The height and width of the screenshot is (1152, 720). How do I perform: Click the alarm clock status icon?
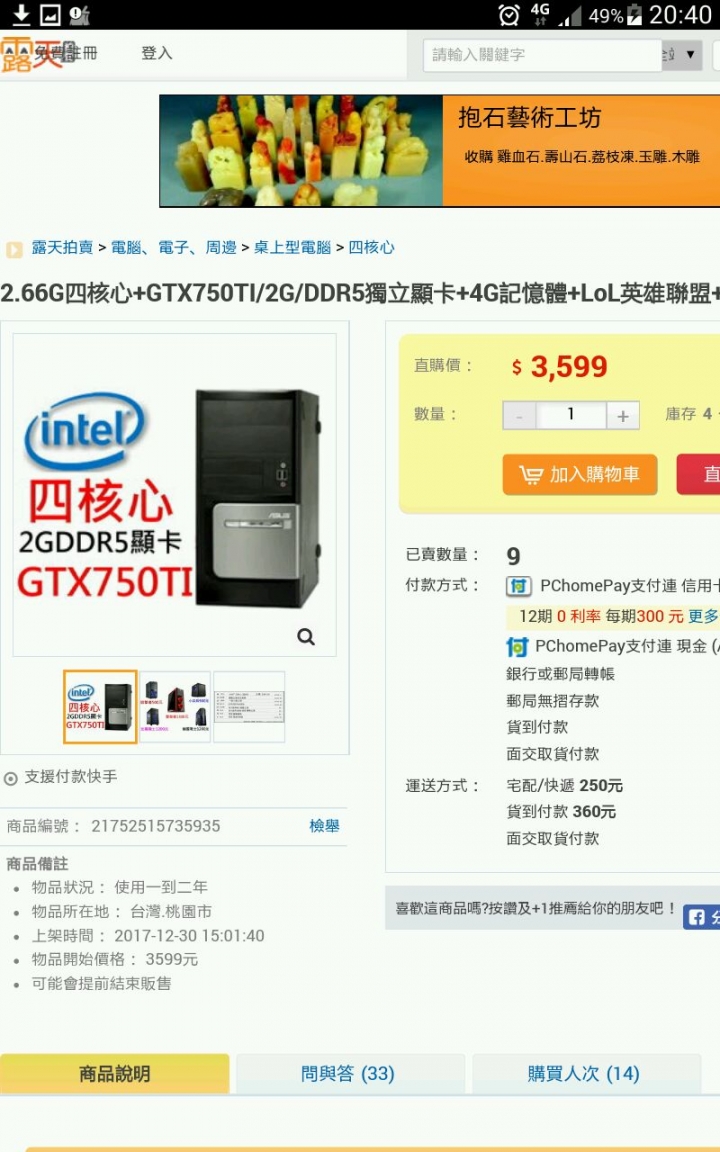508,14
